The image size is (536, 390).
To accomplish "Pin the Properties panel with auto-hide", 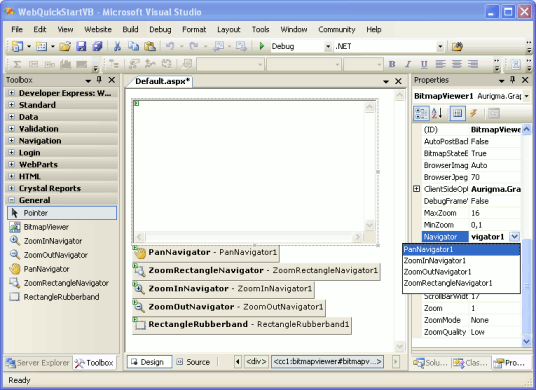I will [x=512, y=80].
